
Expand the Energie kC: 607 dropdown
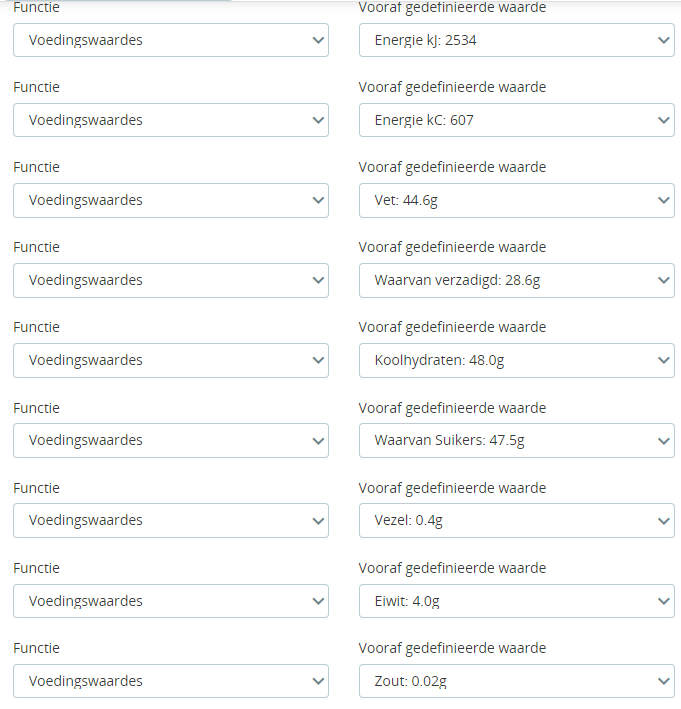pos(516,120)
